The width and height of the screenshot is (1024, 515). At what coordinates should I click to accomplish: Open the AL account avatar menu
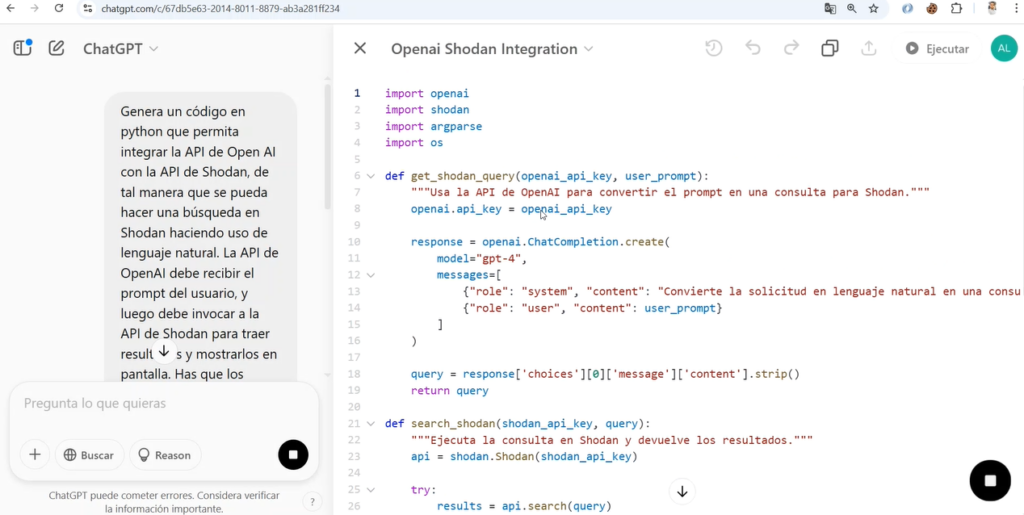(x=1004, y=49)
